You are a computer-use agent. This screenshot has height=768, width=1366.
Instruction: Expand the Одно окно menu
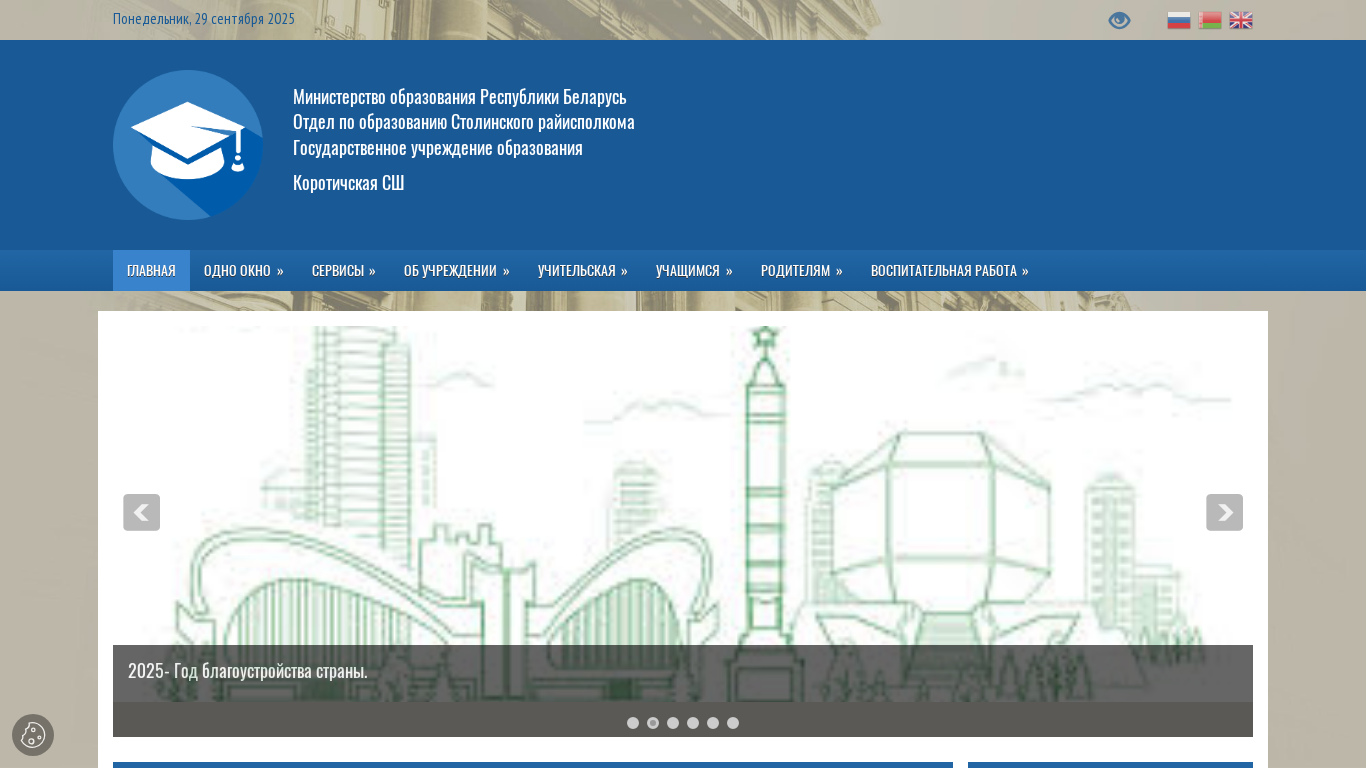(x=244, y=270)
